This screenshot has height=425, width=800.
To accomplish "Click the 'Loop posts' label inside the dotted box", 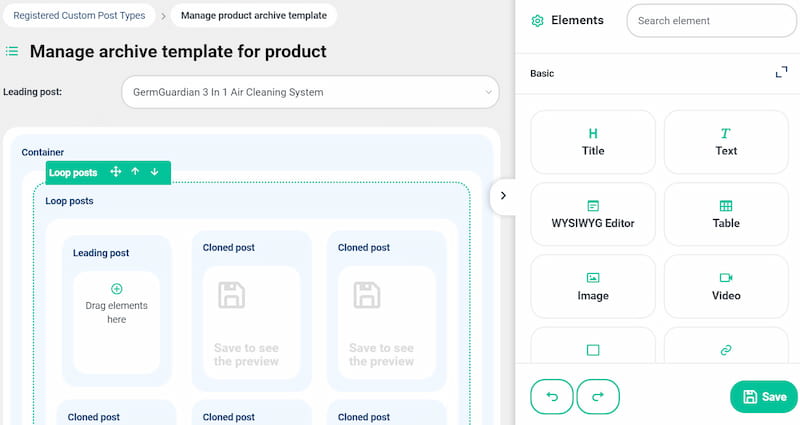I will point(69,201).
